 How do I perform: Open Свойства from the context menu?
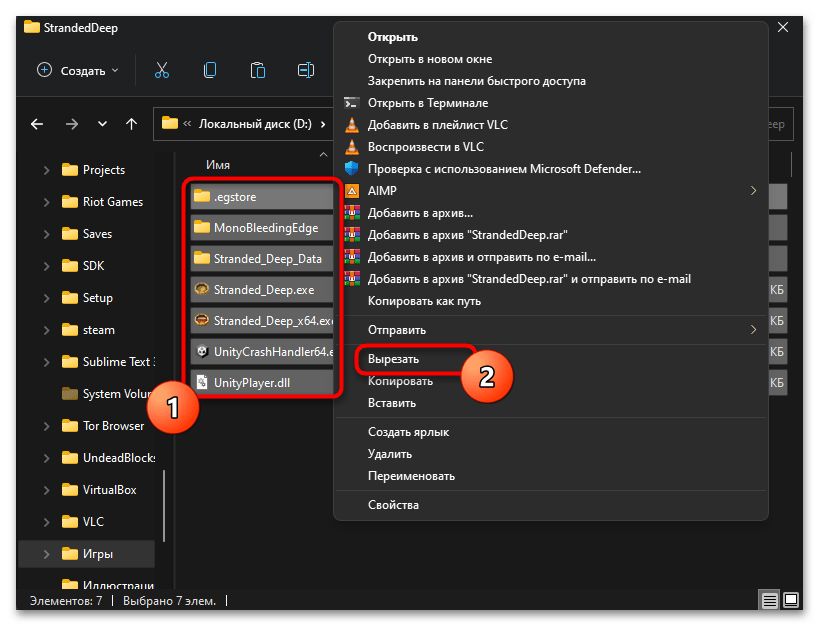pos(393,505)
